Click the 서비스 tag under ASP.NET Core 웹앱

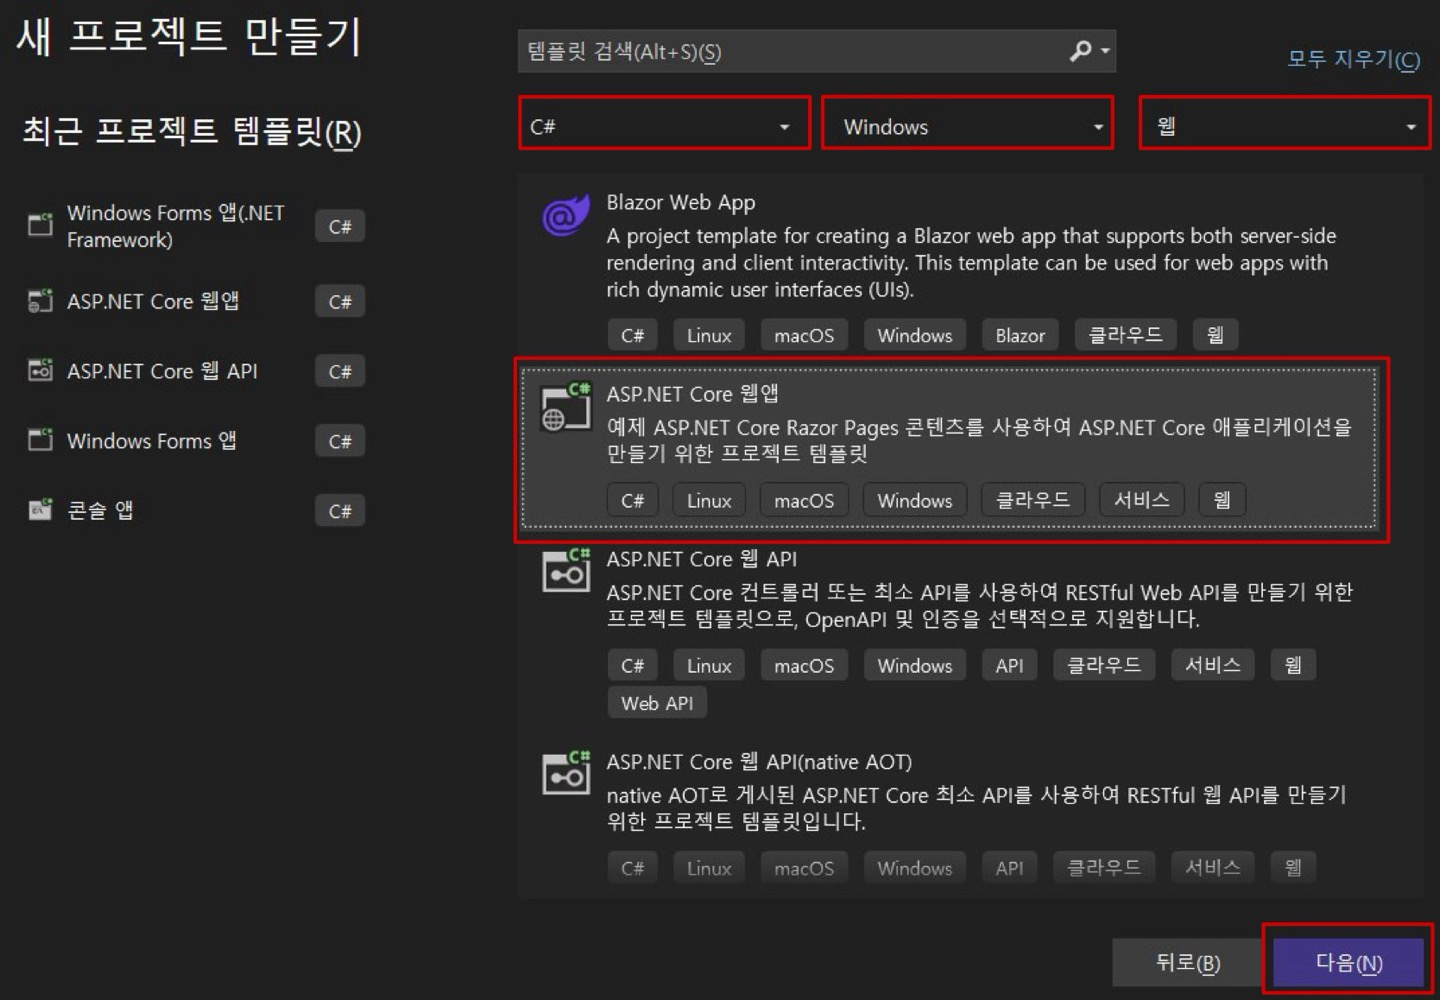click(x=1142, y=500)
